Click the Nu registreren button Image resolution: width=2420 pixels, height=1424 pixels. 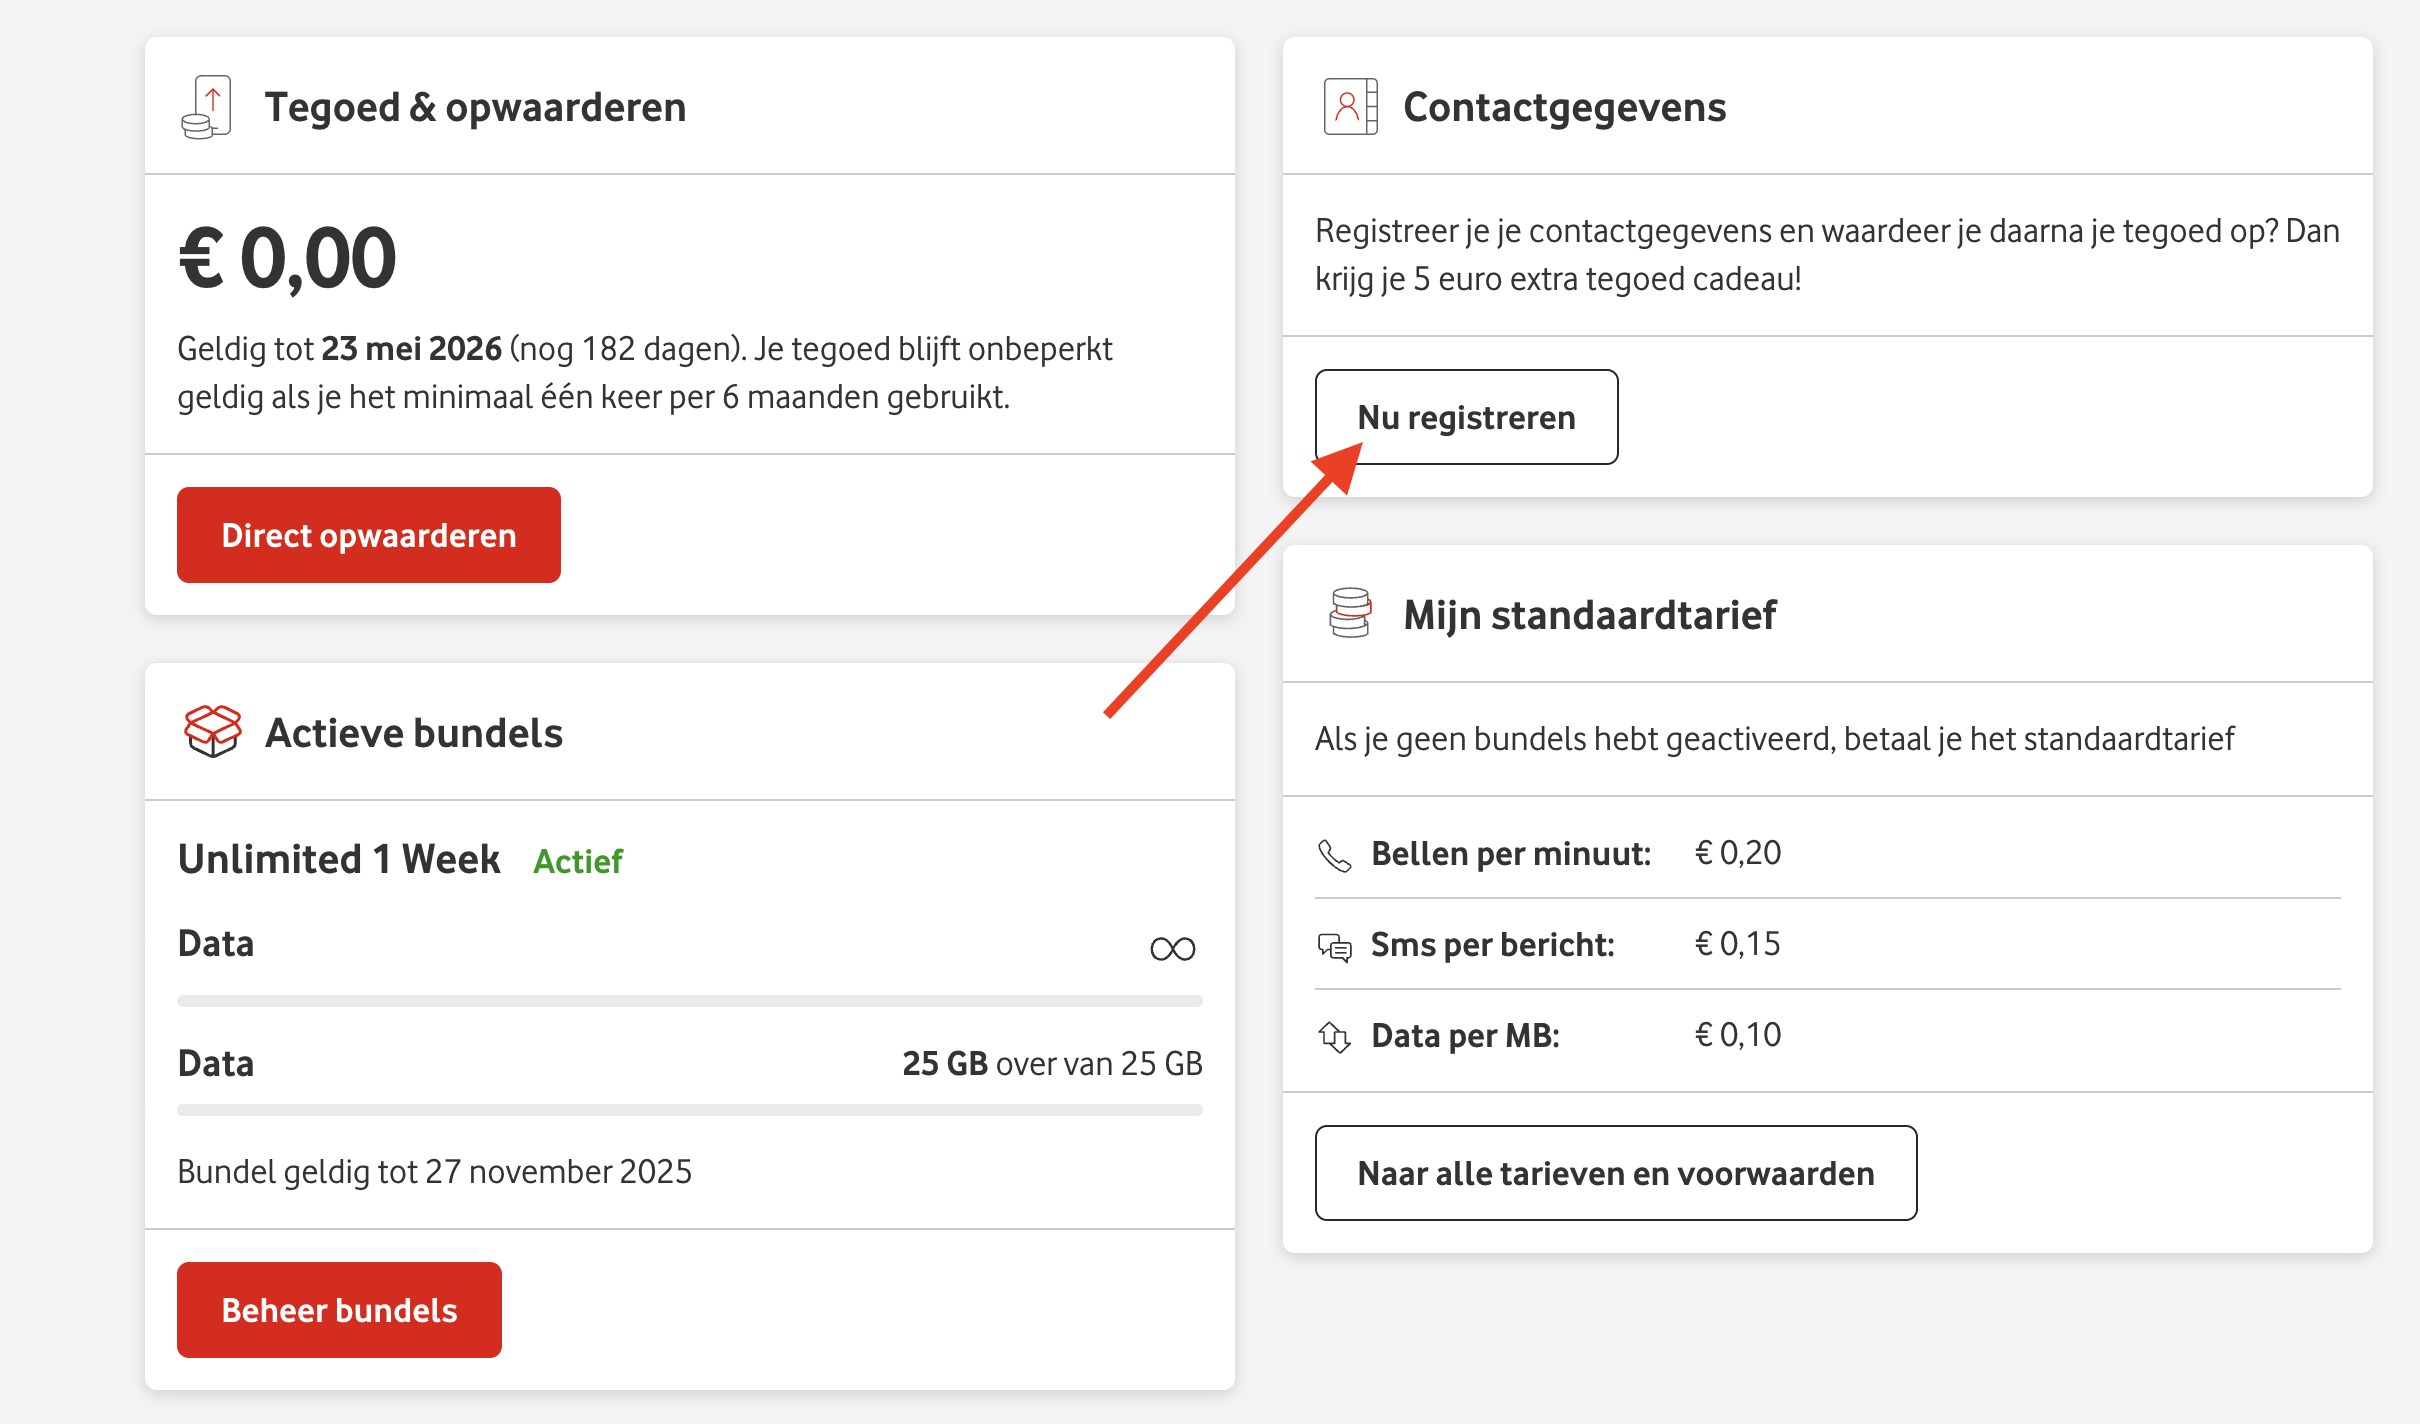coord(1466,417)
